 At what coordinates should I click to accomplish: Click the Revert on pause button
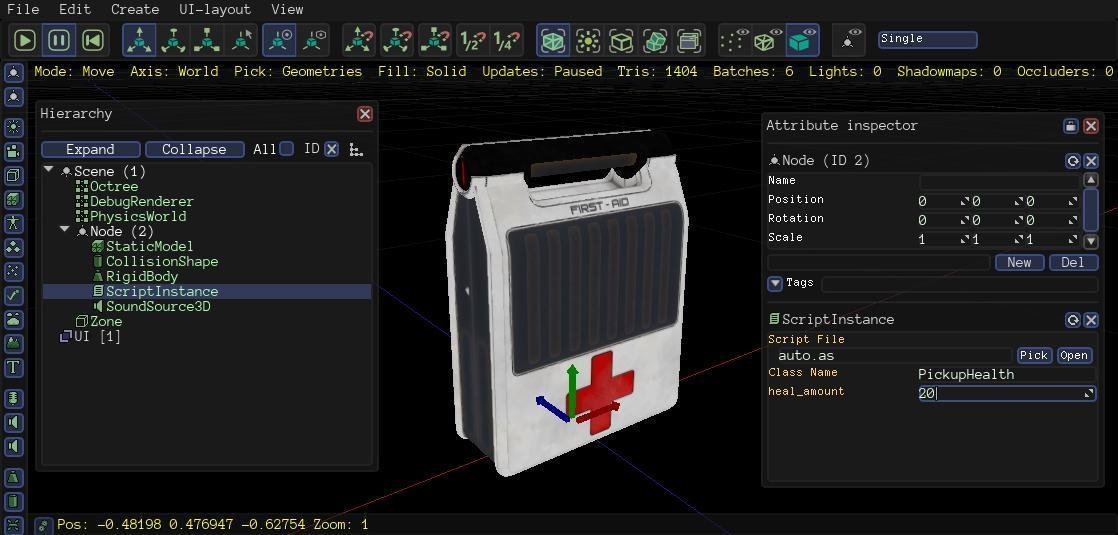pos(93,40)
